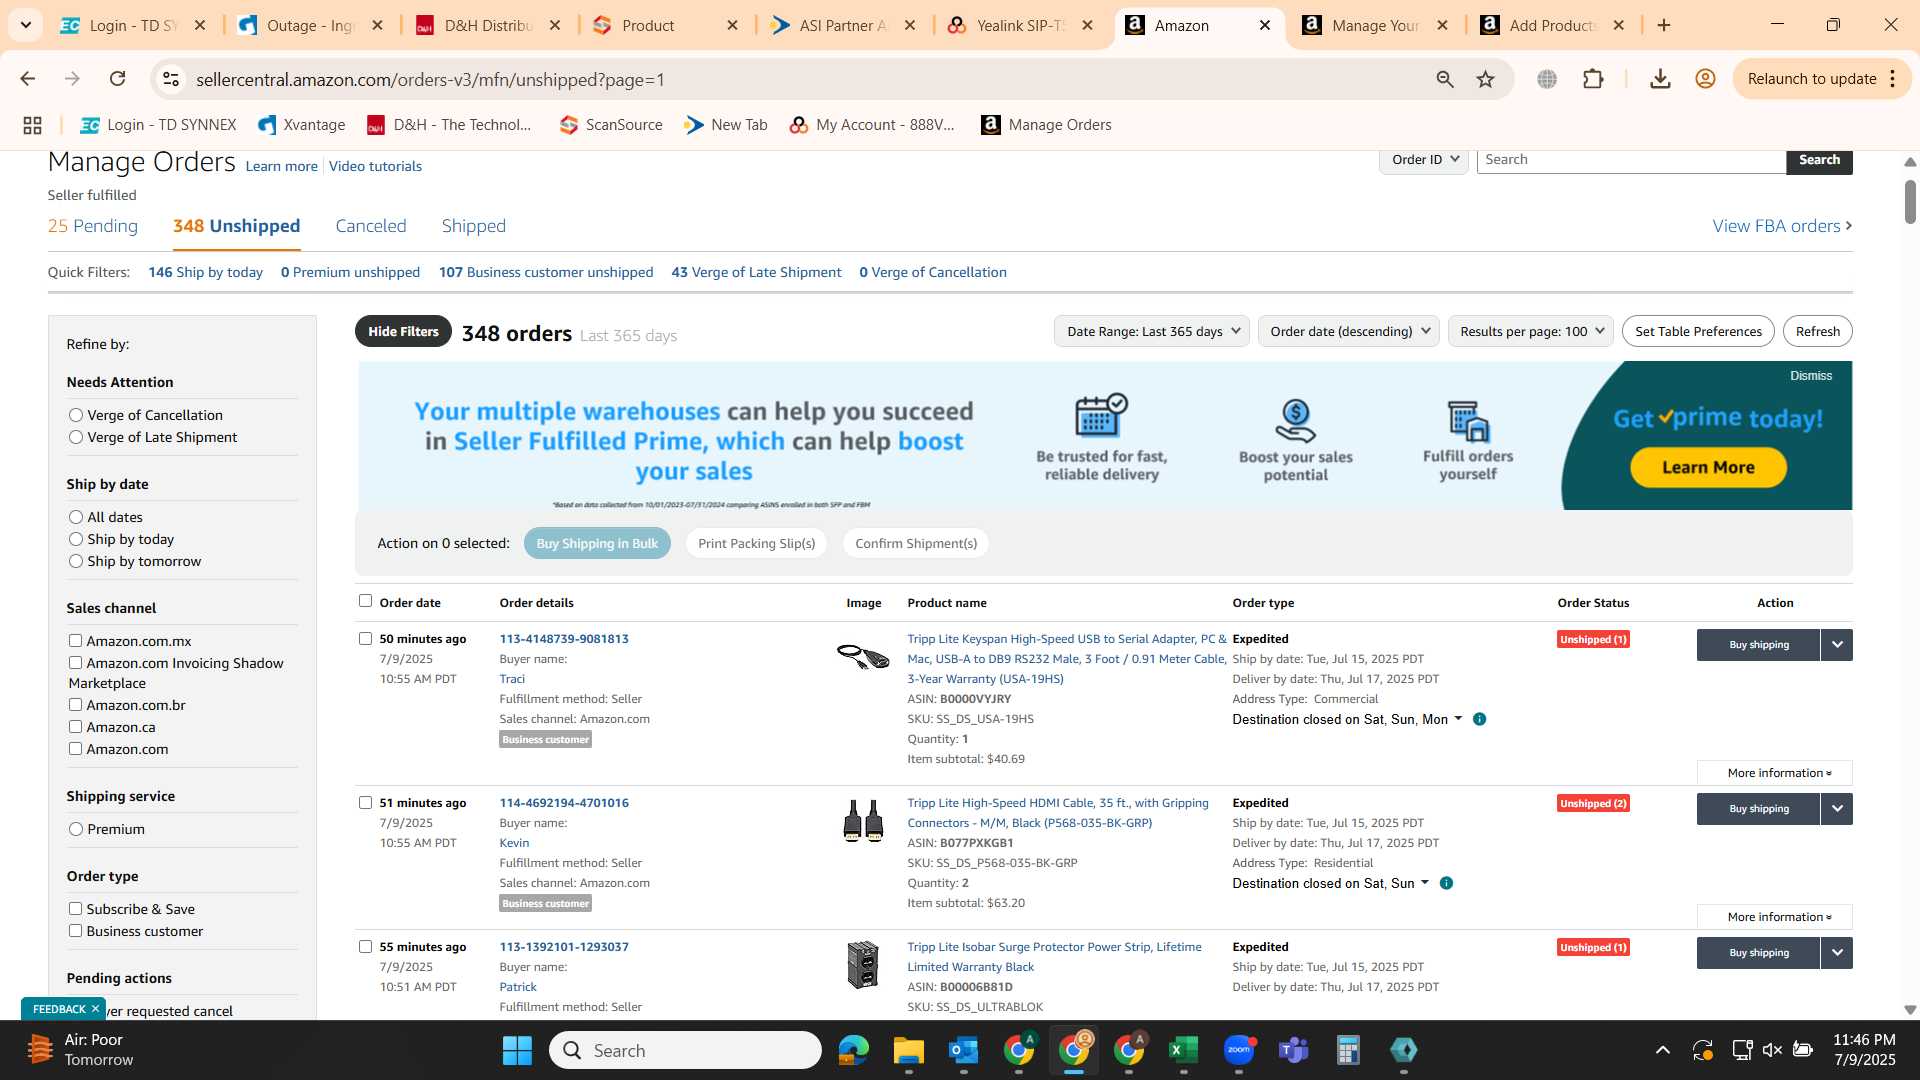Bookmark this page with the star icon
Viewport: 1920px width, 1080px height.
click(x=1486, y=79)
